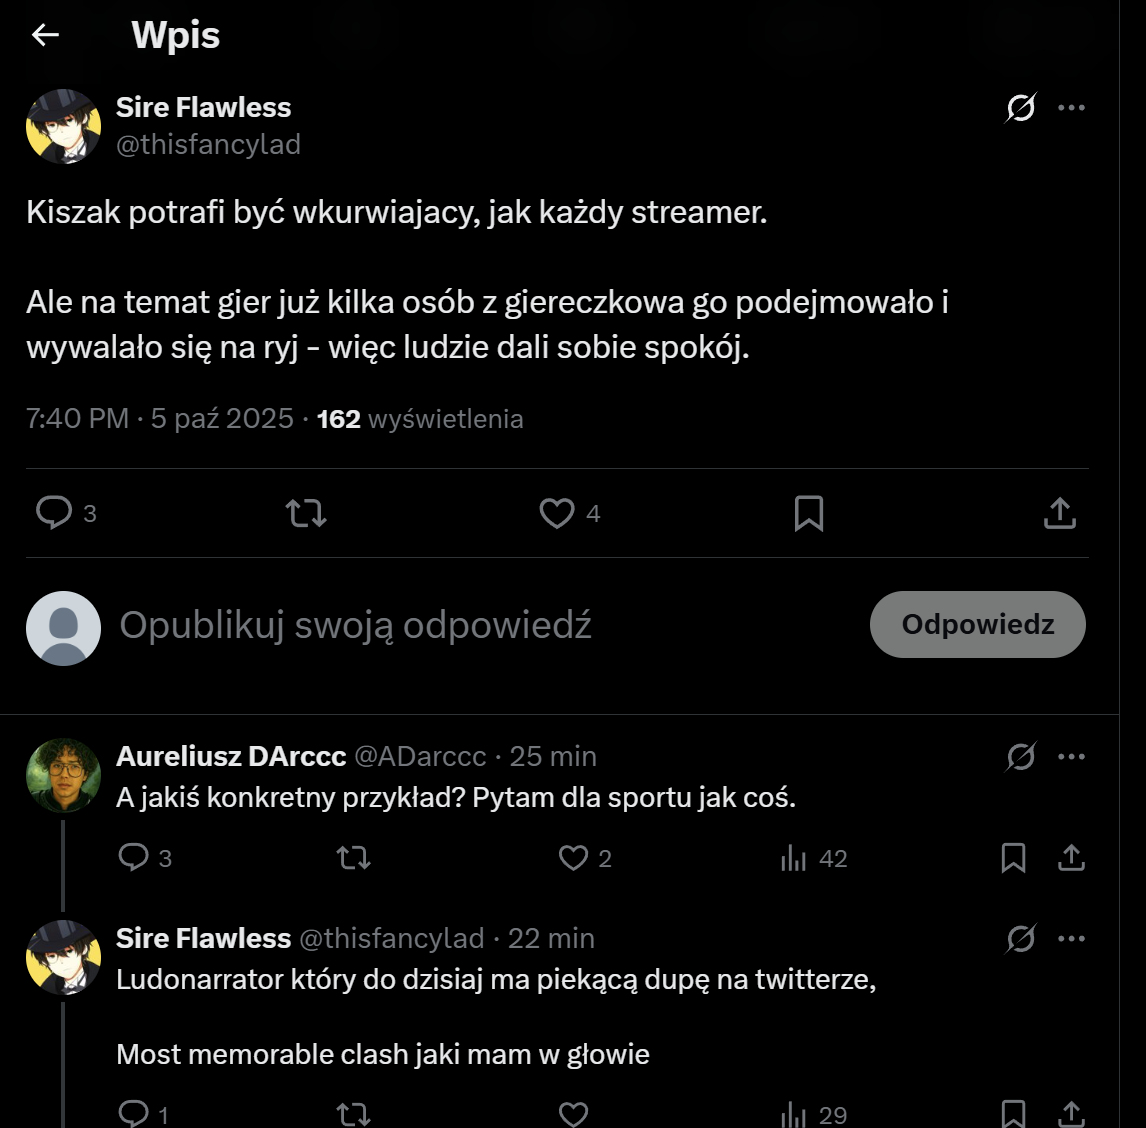Go back using the arrow icon
The height and width of the screenshot is (1128, 1146).
(x=46, y=35)
